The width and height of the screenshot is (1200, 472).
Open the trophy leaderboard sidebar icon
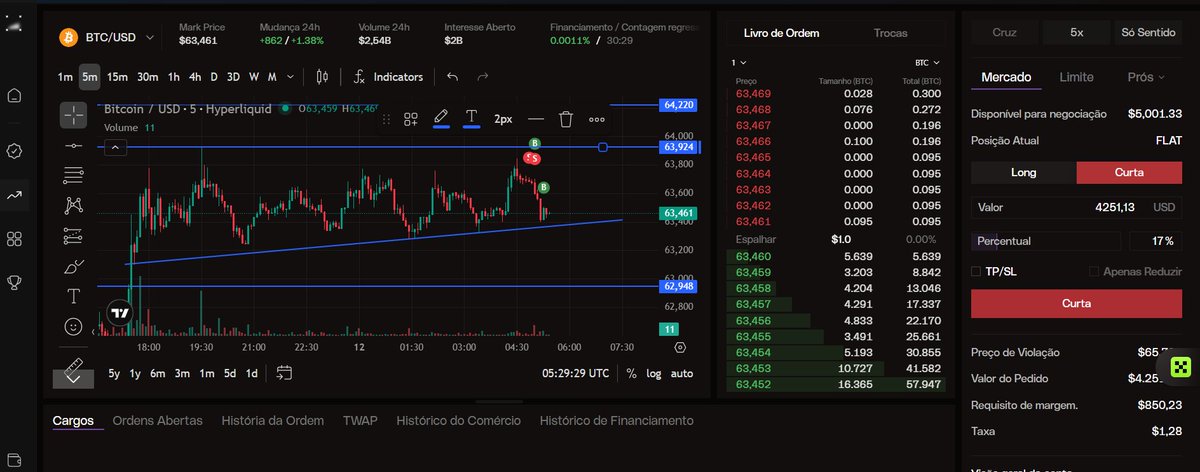tap(14, 283)
